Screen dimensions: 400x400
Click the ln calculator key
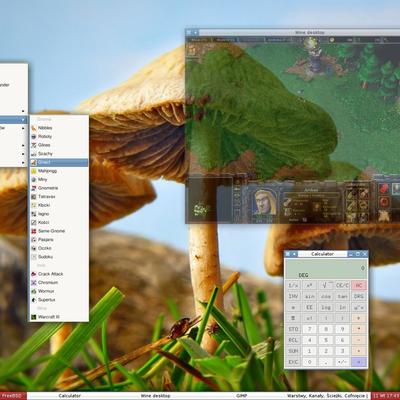click(x=342, y=307)
